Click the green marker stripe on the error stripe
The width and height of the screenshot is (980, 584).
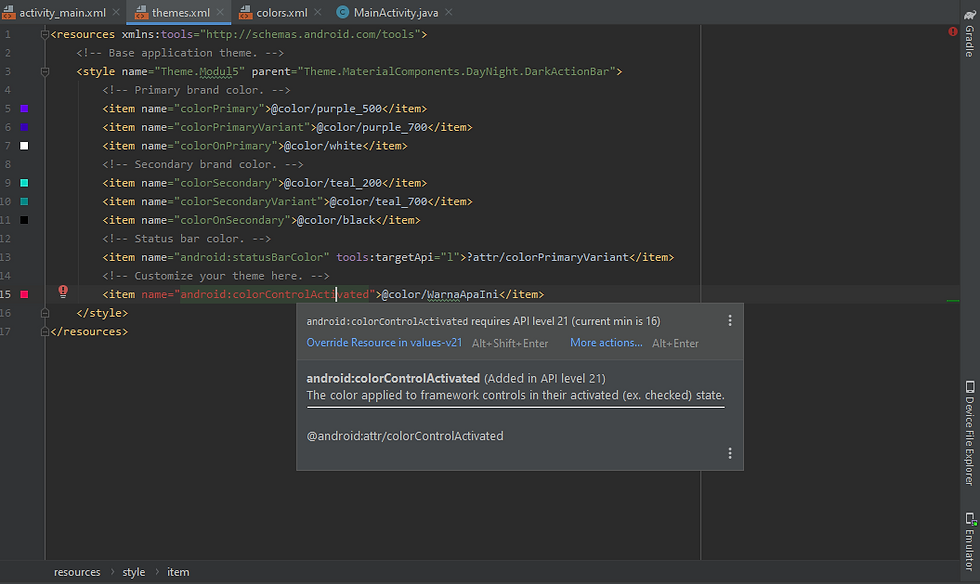pos(952,301)
